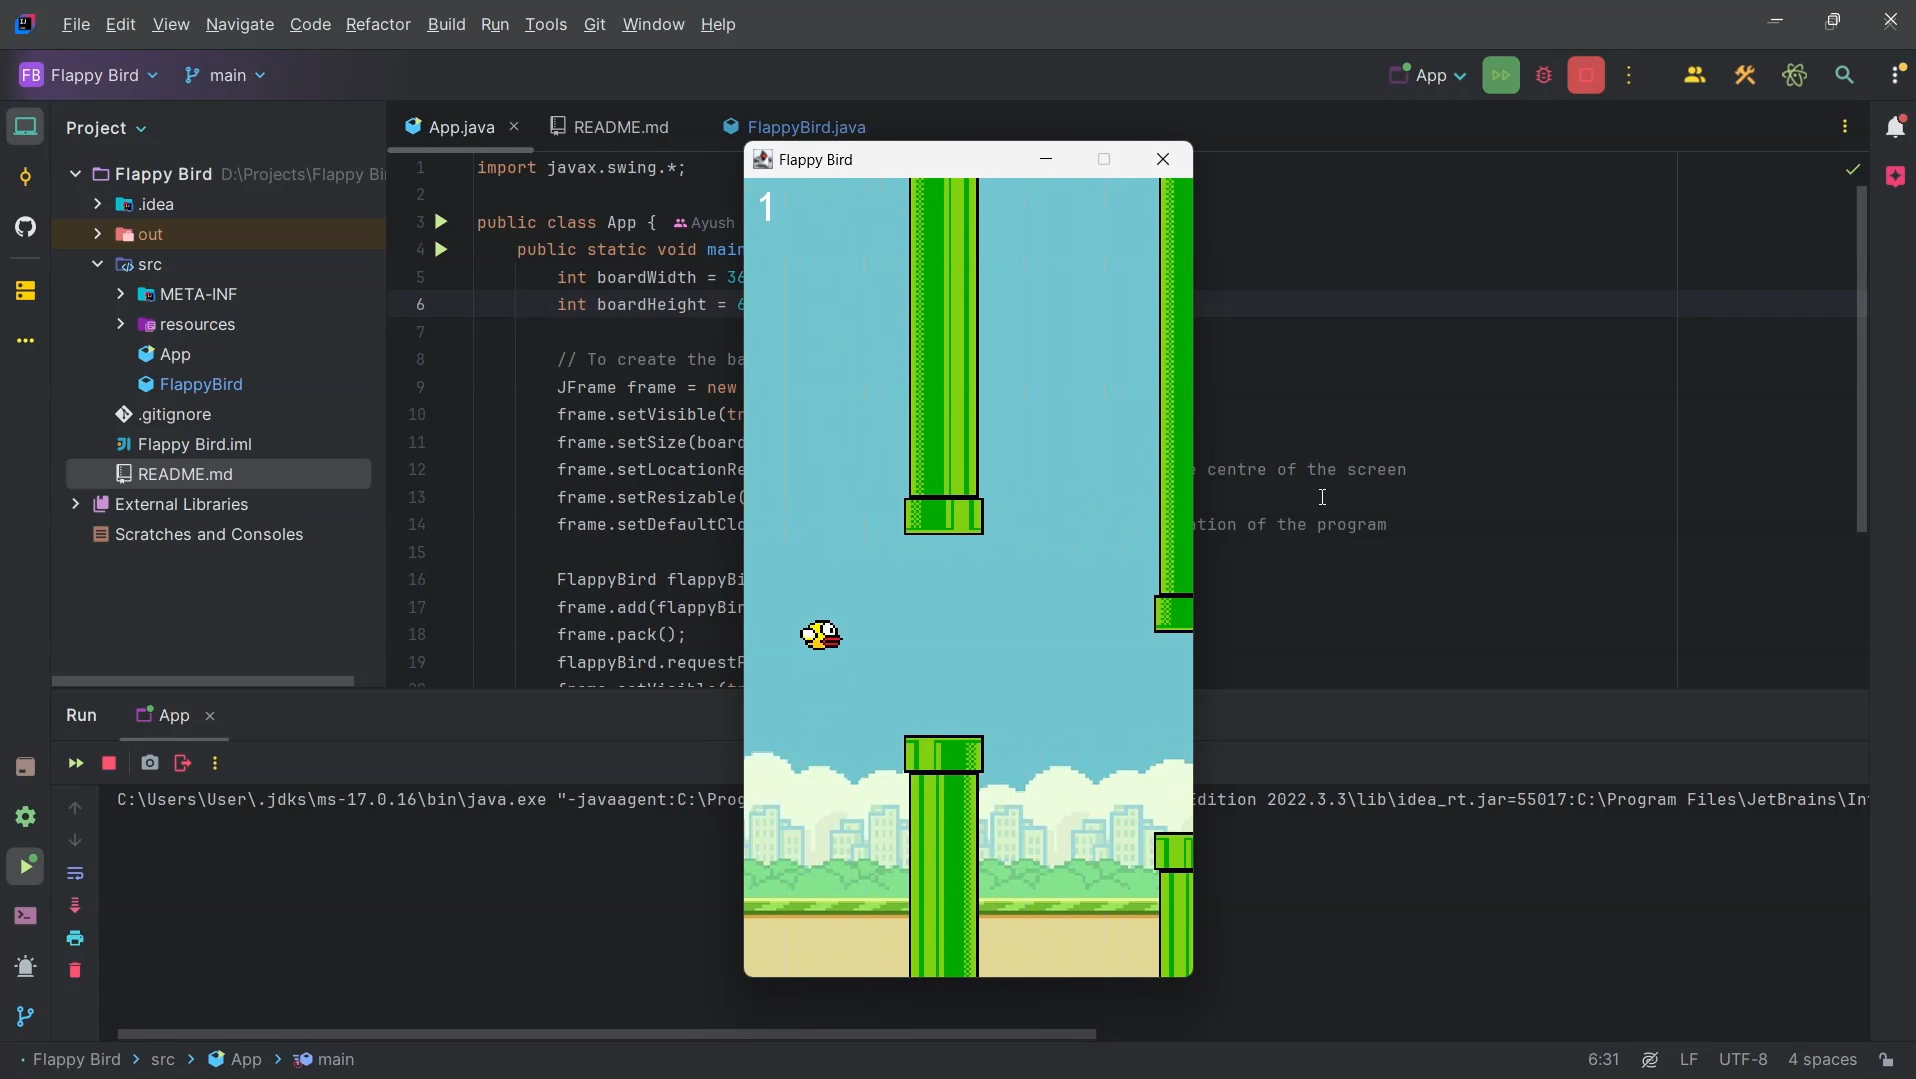Click the read-only lock toggle in status bar
Image resolution: width=1916 pixels, height=1079 pixels.
click(1887, 1060)
